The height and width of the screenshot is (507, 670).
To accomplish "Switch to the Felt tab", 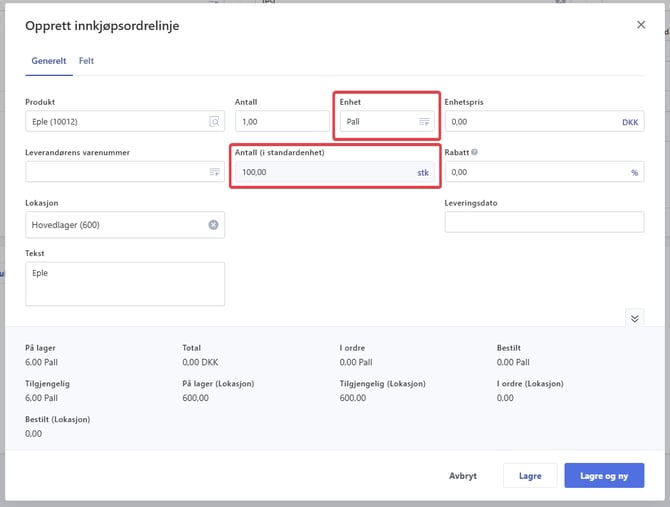I will point(87,61).
